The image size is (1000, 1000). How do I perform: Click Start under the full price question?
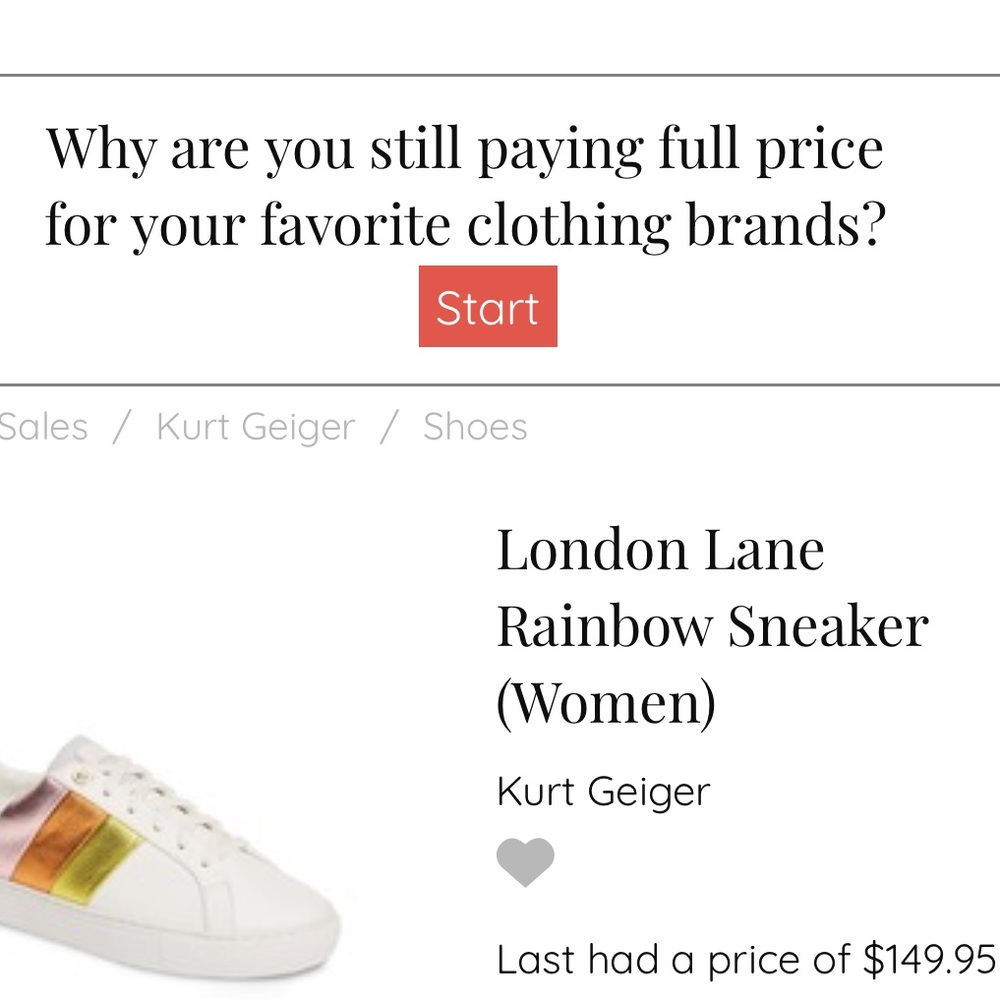coord(487,307)
